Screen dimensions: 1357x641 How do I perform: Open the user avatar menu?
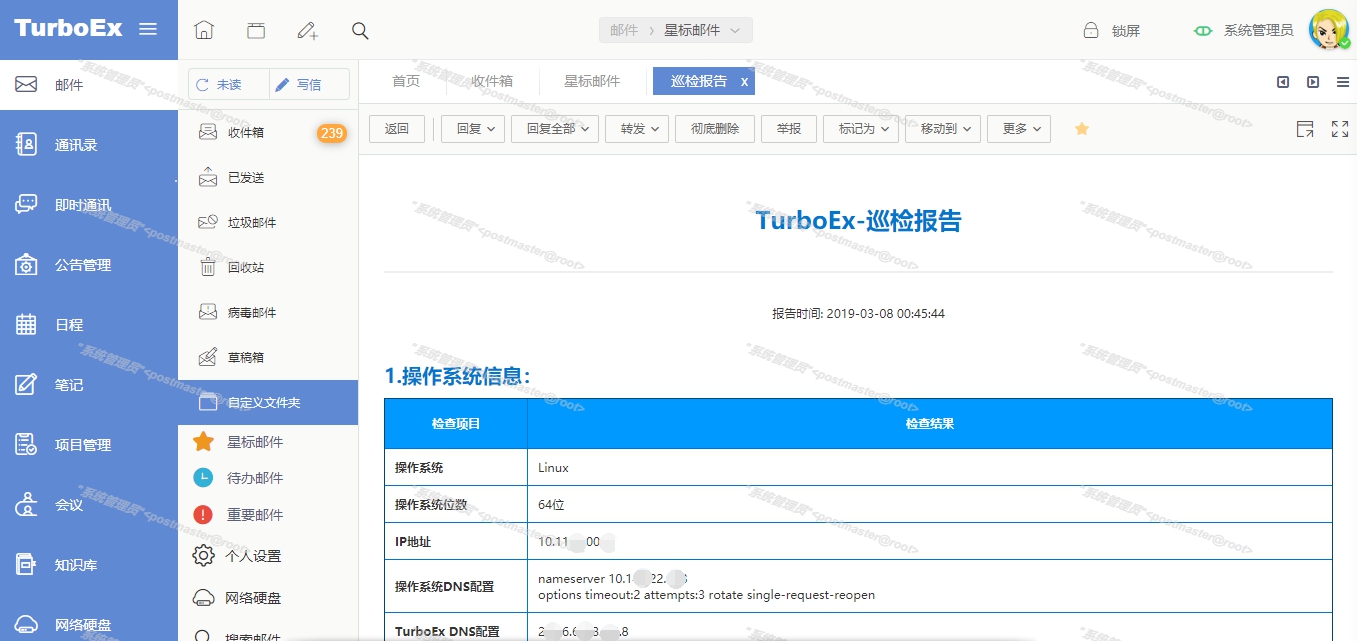(x=1330, y=30)
